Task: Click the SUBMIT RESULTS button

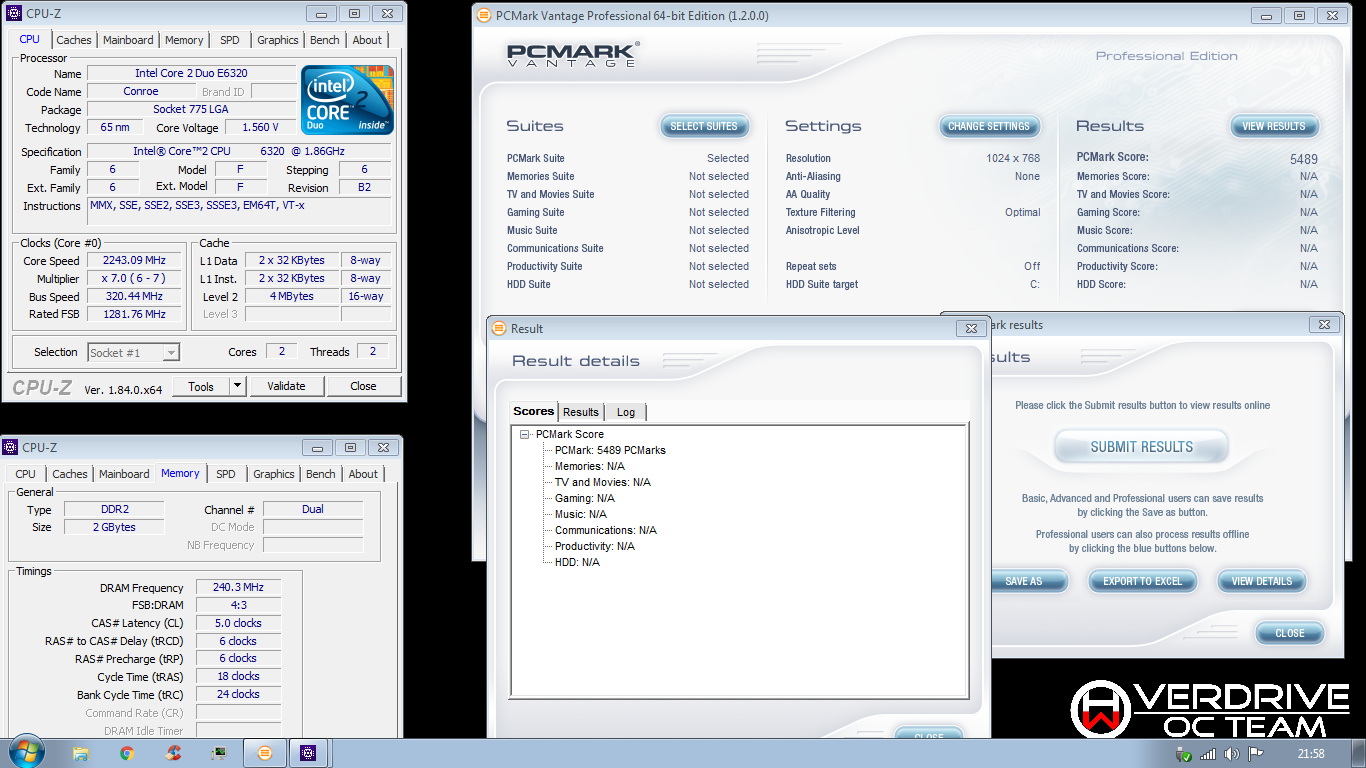Action: pyautogui.click(x=1141, y=447)
